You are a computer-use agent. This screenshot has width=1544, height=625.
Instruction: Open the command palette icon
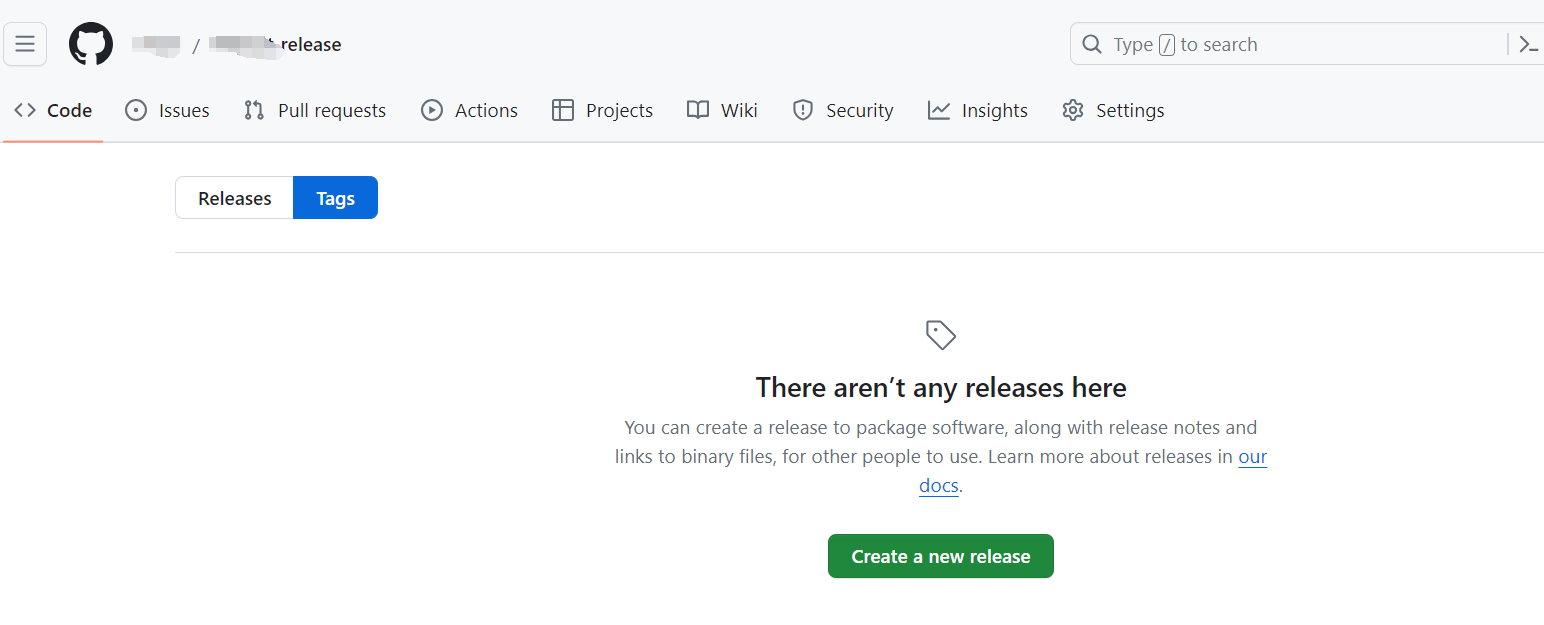click(x=1528, y=44)
